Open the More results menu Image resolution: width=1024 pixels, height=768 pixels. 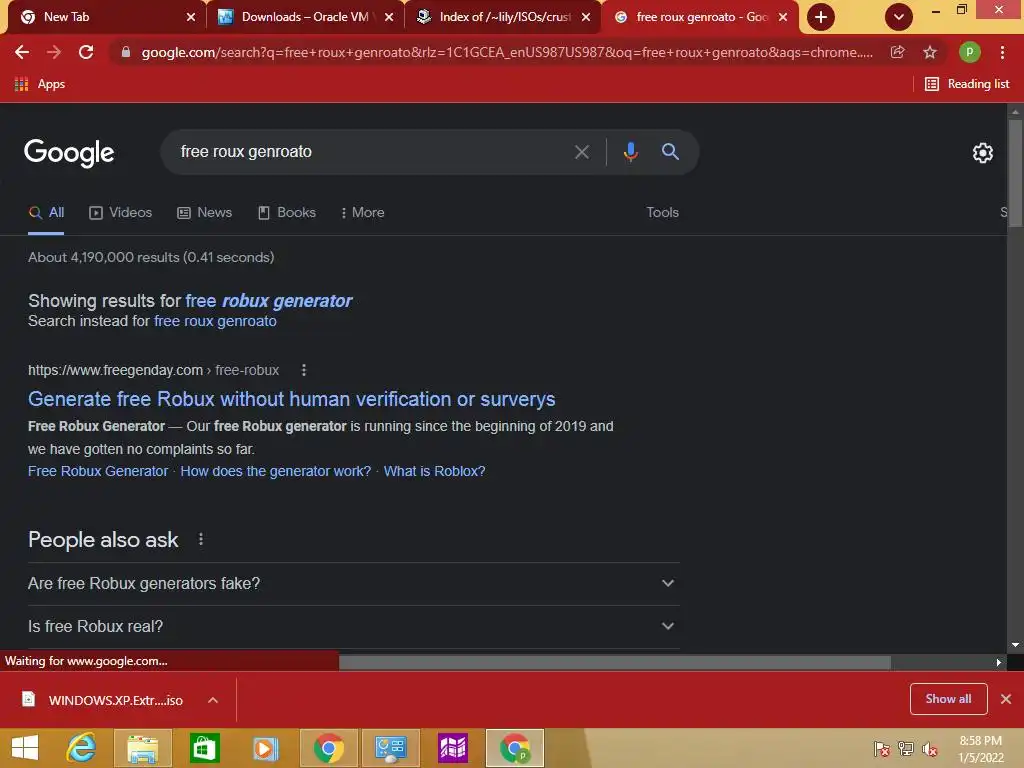pyautogui.click(x=362, y=213)
